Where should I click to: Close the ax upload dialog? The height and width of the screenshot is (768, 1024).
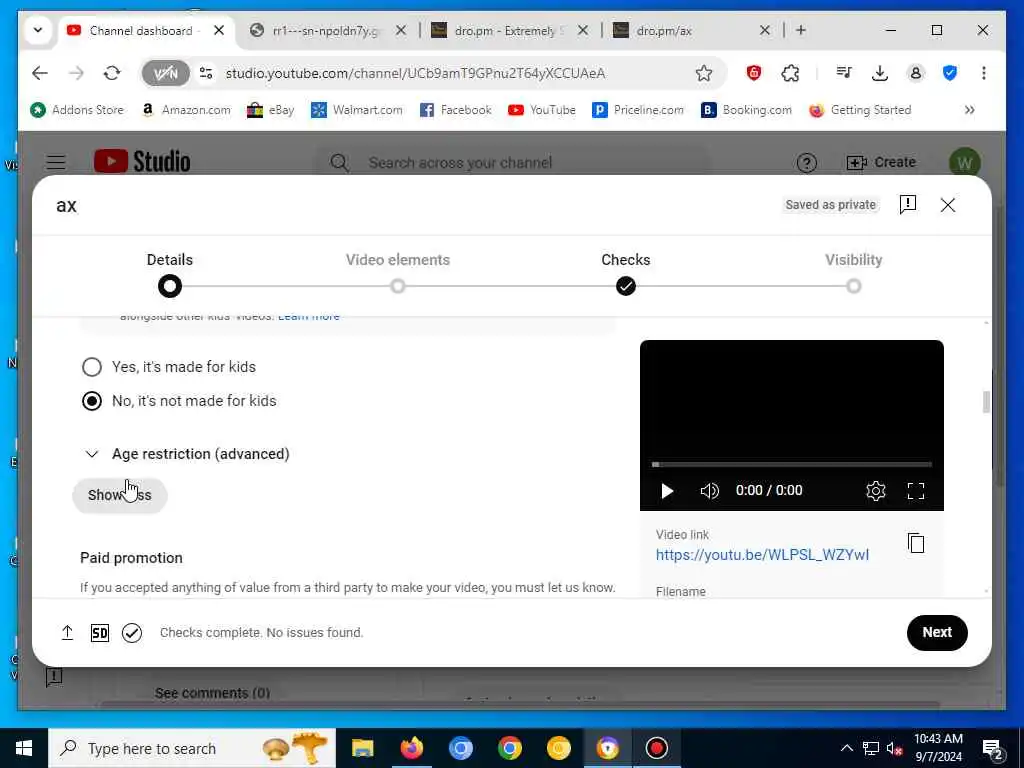click(948, 205)
